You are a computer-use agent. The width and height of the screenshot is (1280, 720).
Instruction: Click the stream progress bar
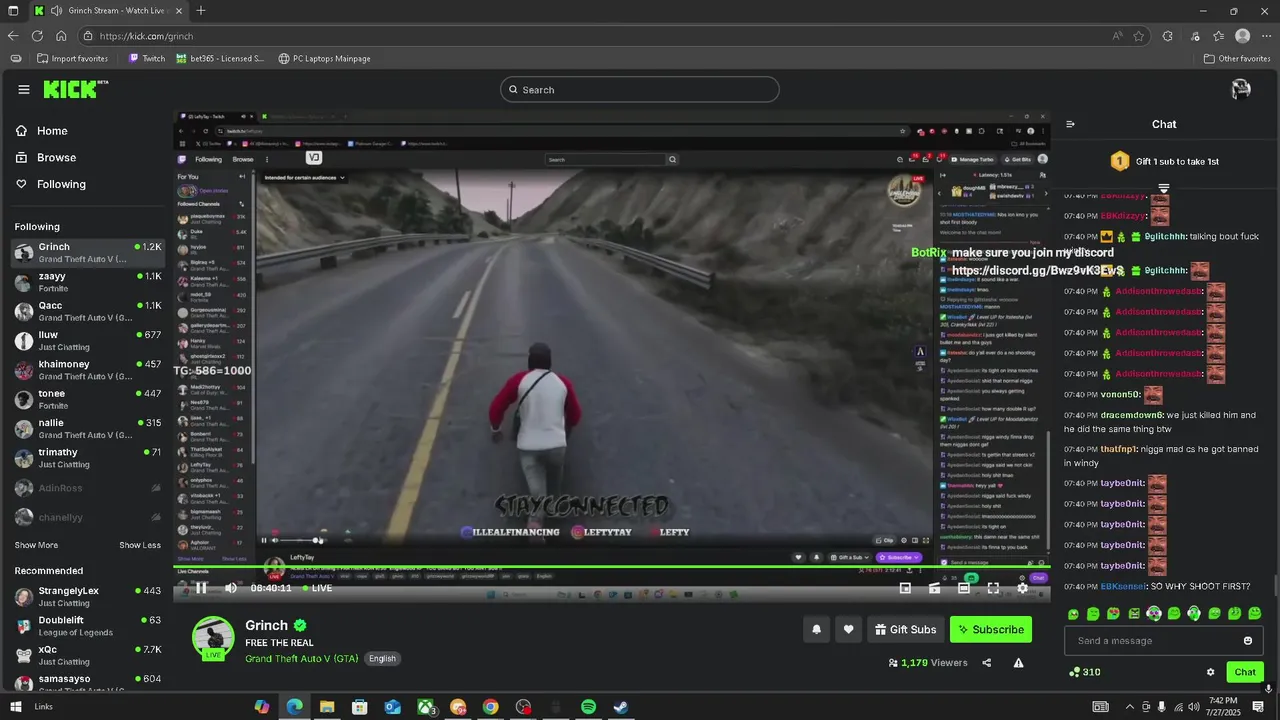click(612, 569)
